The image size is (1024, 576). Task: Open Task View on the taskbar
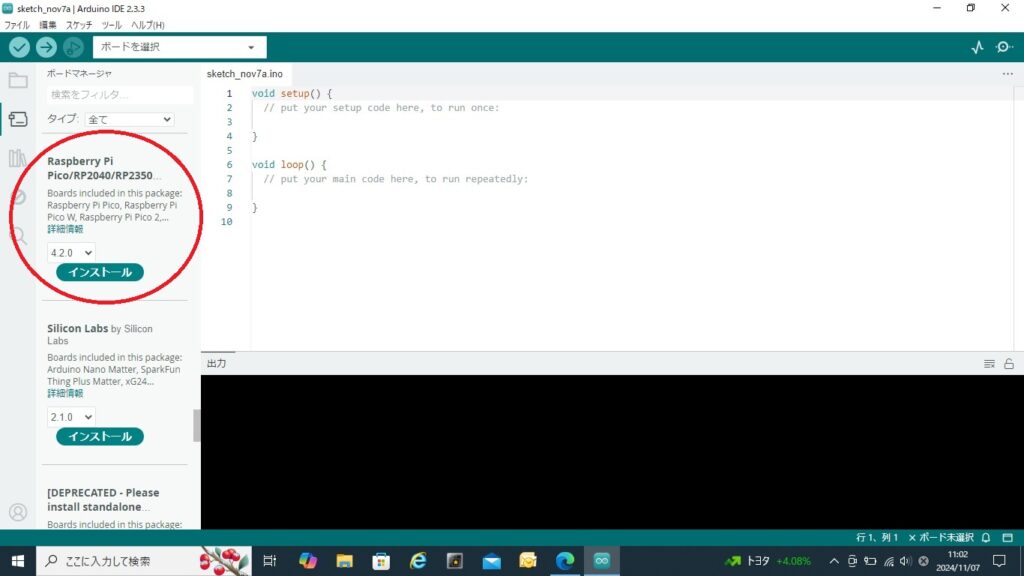pos(270,561)
